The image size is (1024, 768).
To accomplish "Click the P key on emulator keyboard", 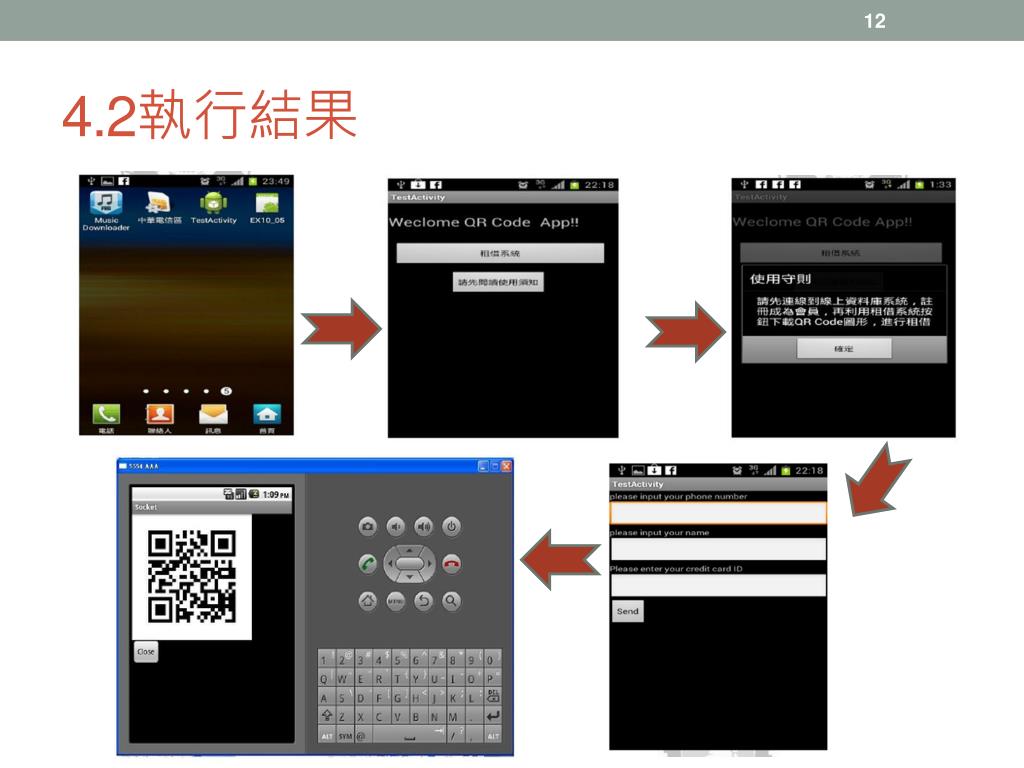I will 493,677.
